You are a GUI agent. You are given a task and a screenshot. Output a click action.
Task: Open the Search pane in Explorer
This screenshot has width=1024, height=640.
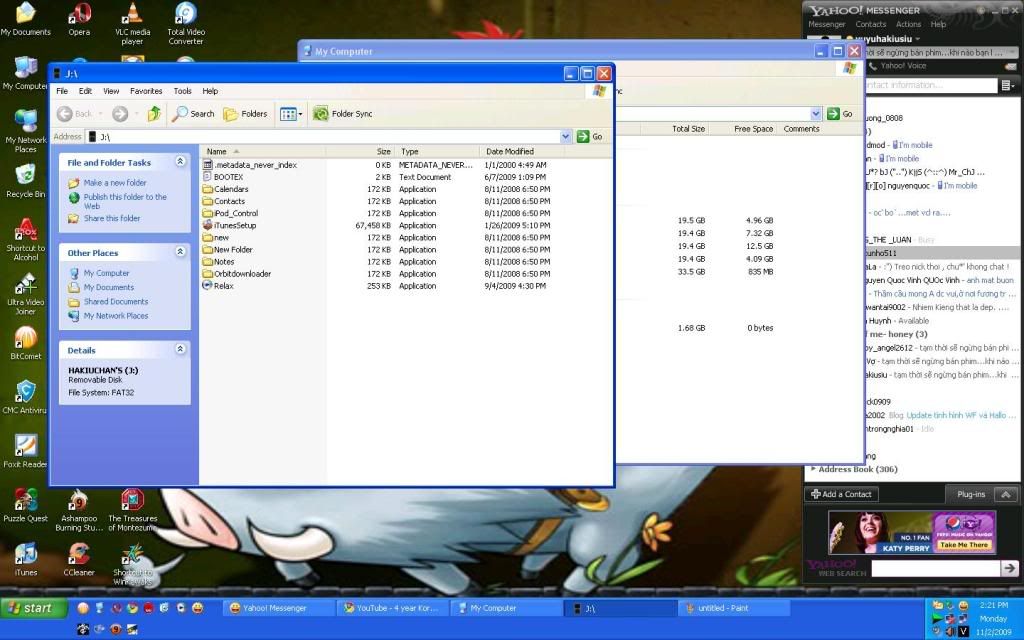click(x=193, y=114)
